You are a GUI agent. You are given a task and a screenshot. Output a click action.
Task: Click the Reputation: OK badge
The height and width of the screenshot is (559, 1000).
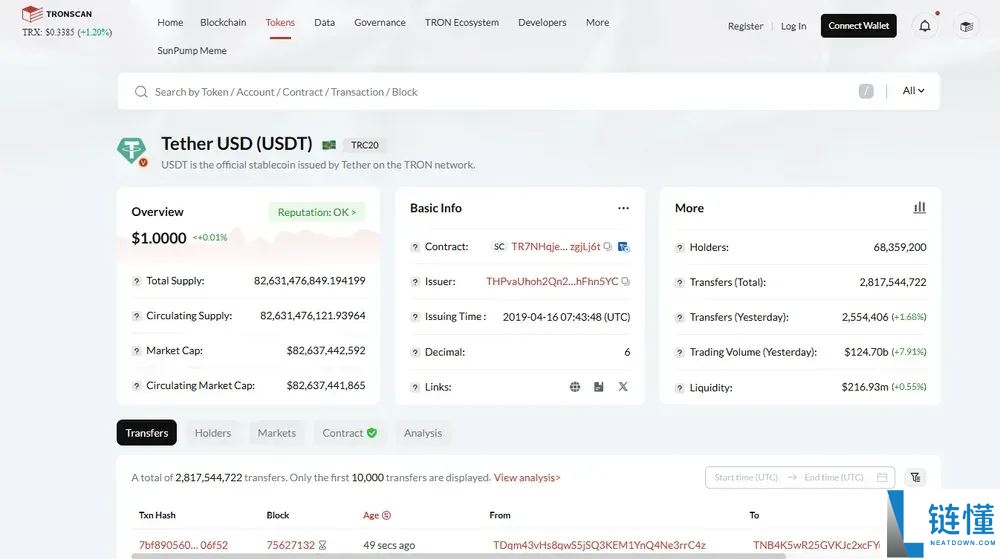pyautogui.click(x=317, y=212)
